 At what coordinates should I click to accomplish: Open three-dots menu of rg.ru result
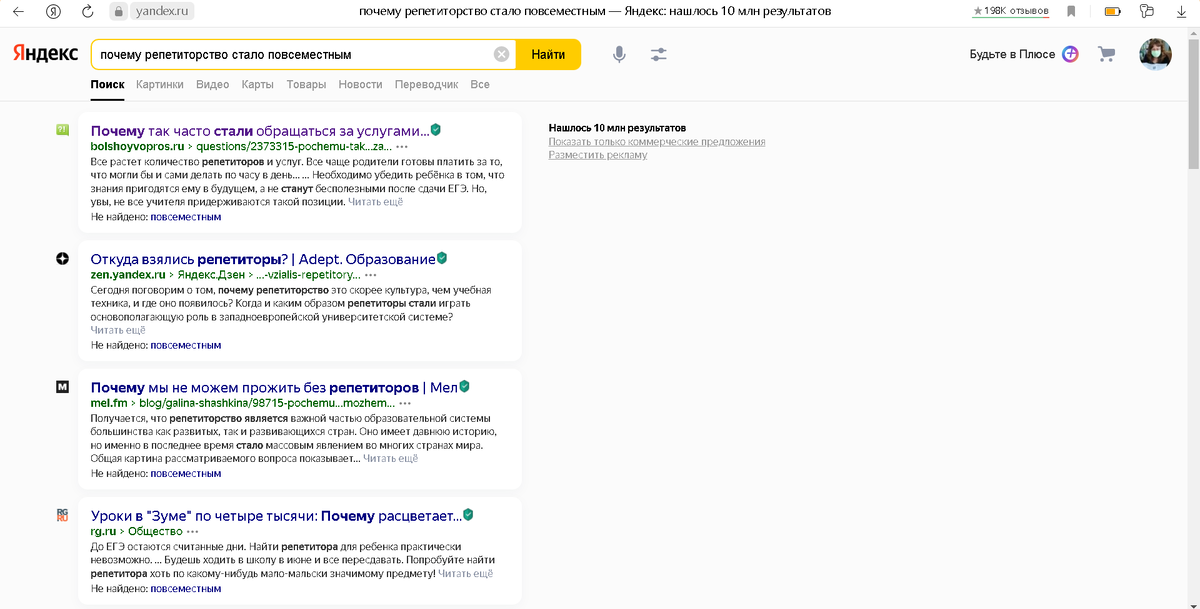click(x=192, y=530)
